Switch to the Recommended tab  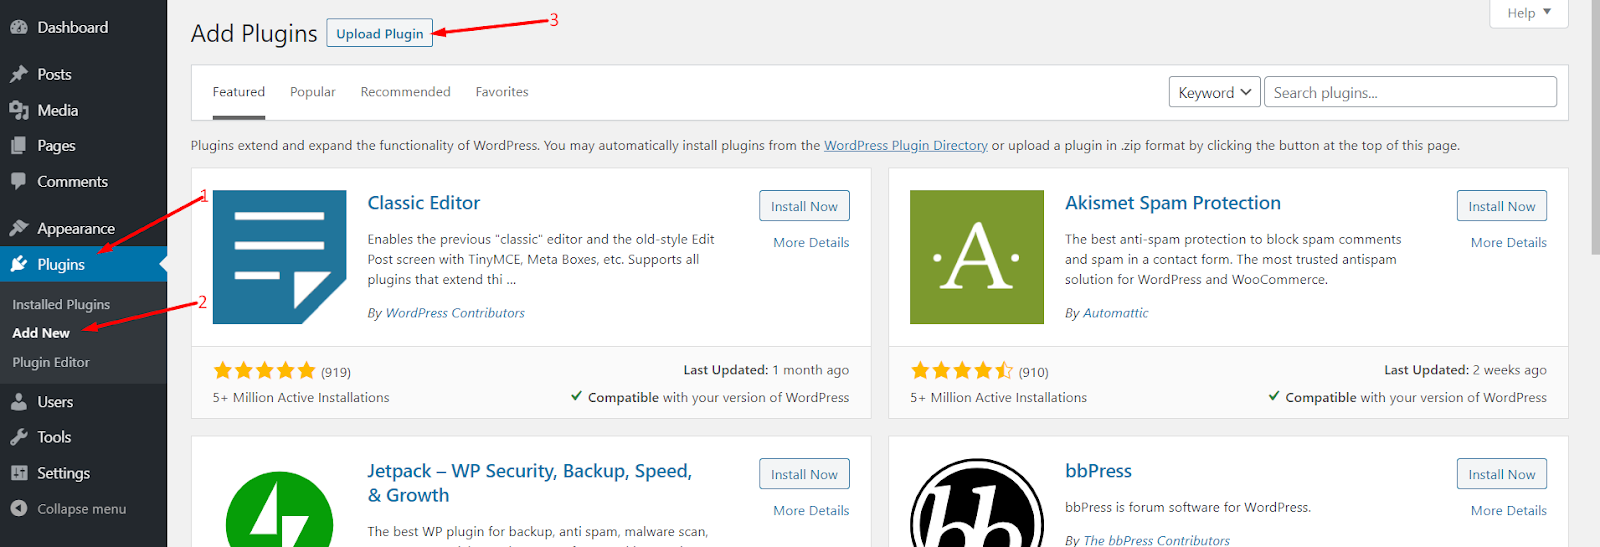pyautogui.click(x=405, y=92)
